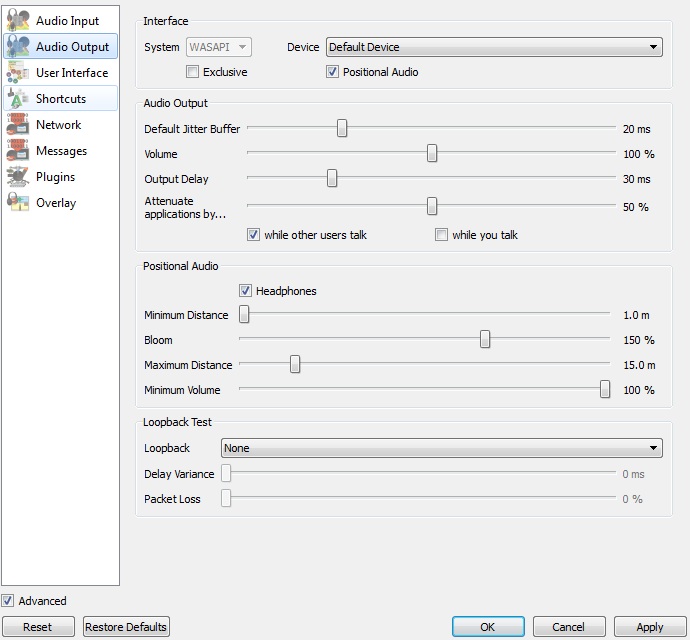Screen dimensions: 693x640
Task: Select the Plugins puzzle icon
Action: pyautogui.click(x=18, y=177)
